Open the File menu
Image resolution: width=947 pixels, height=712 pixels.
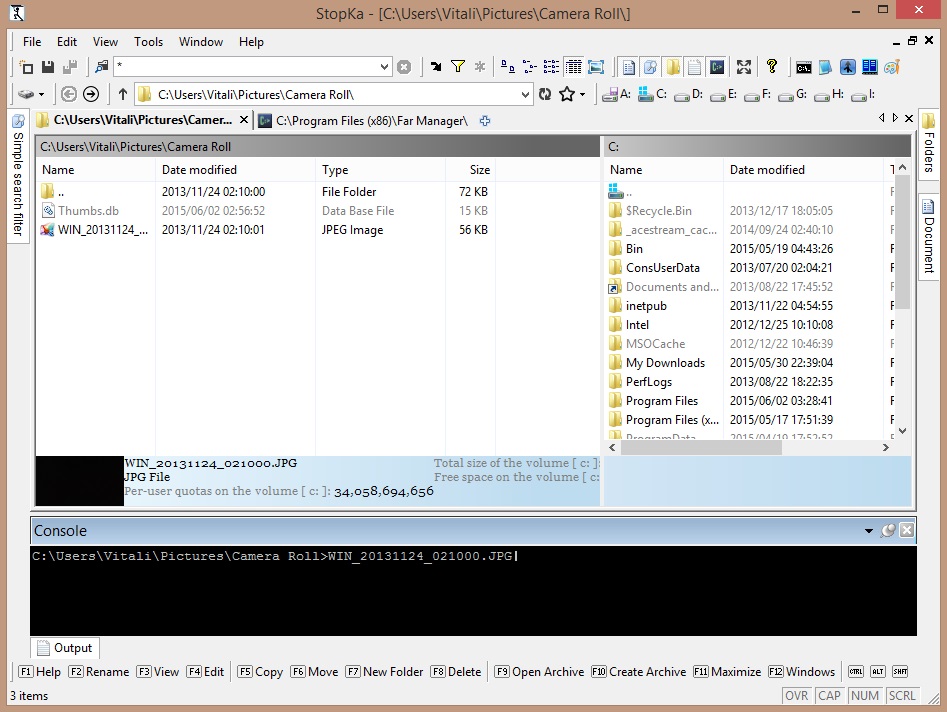click(32, 42)
